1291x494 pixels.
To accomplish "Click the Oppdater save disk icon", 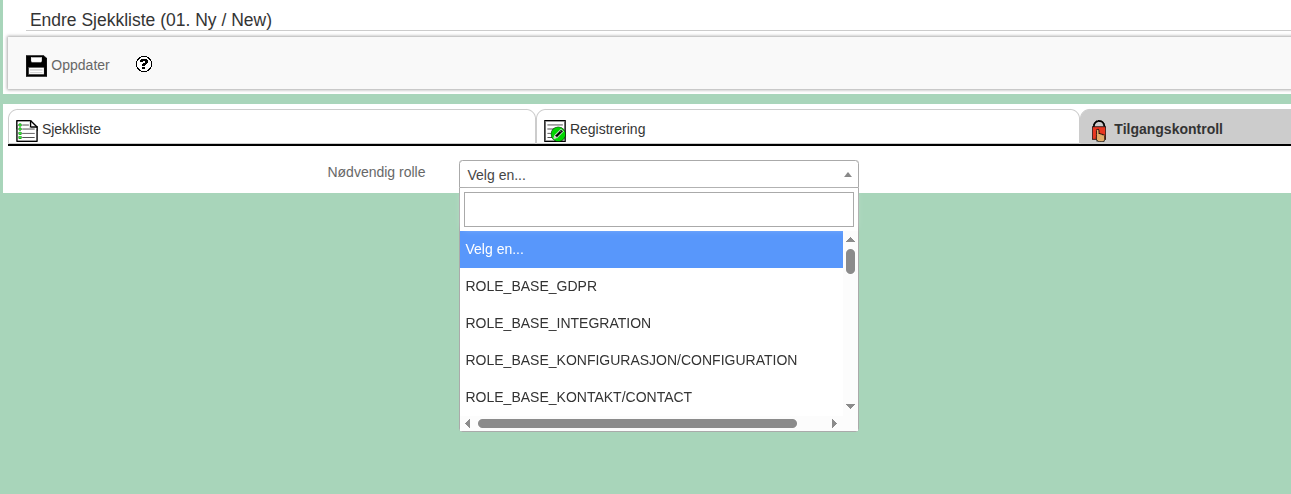I will (x=36, y=66).
